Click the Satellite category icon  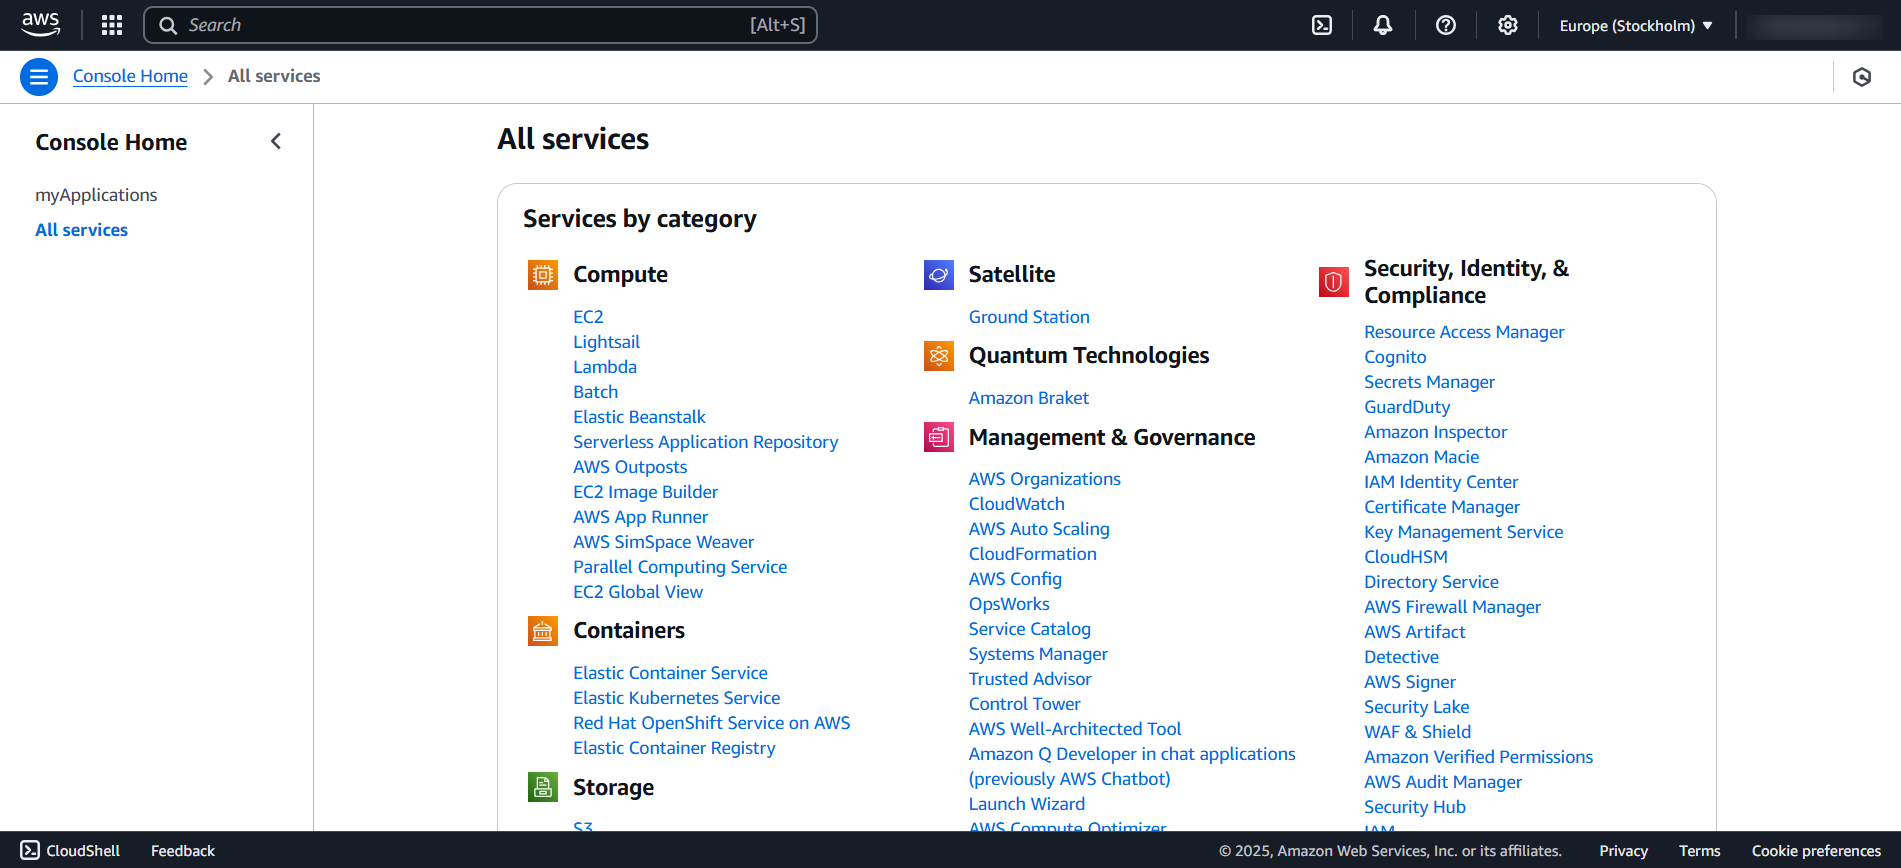(939, 275)
